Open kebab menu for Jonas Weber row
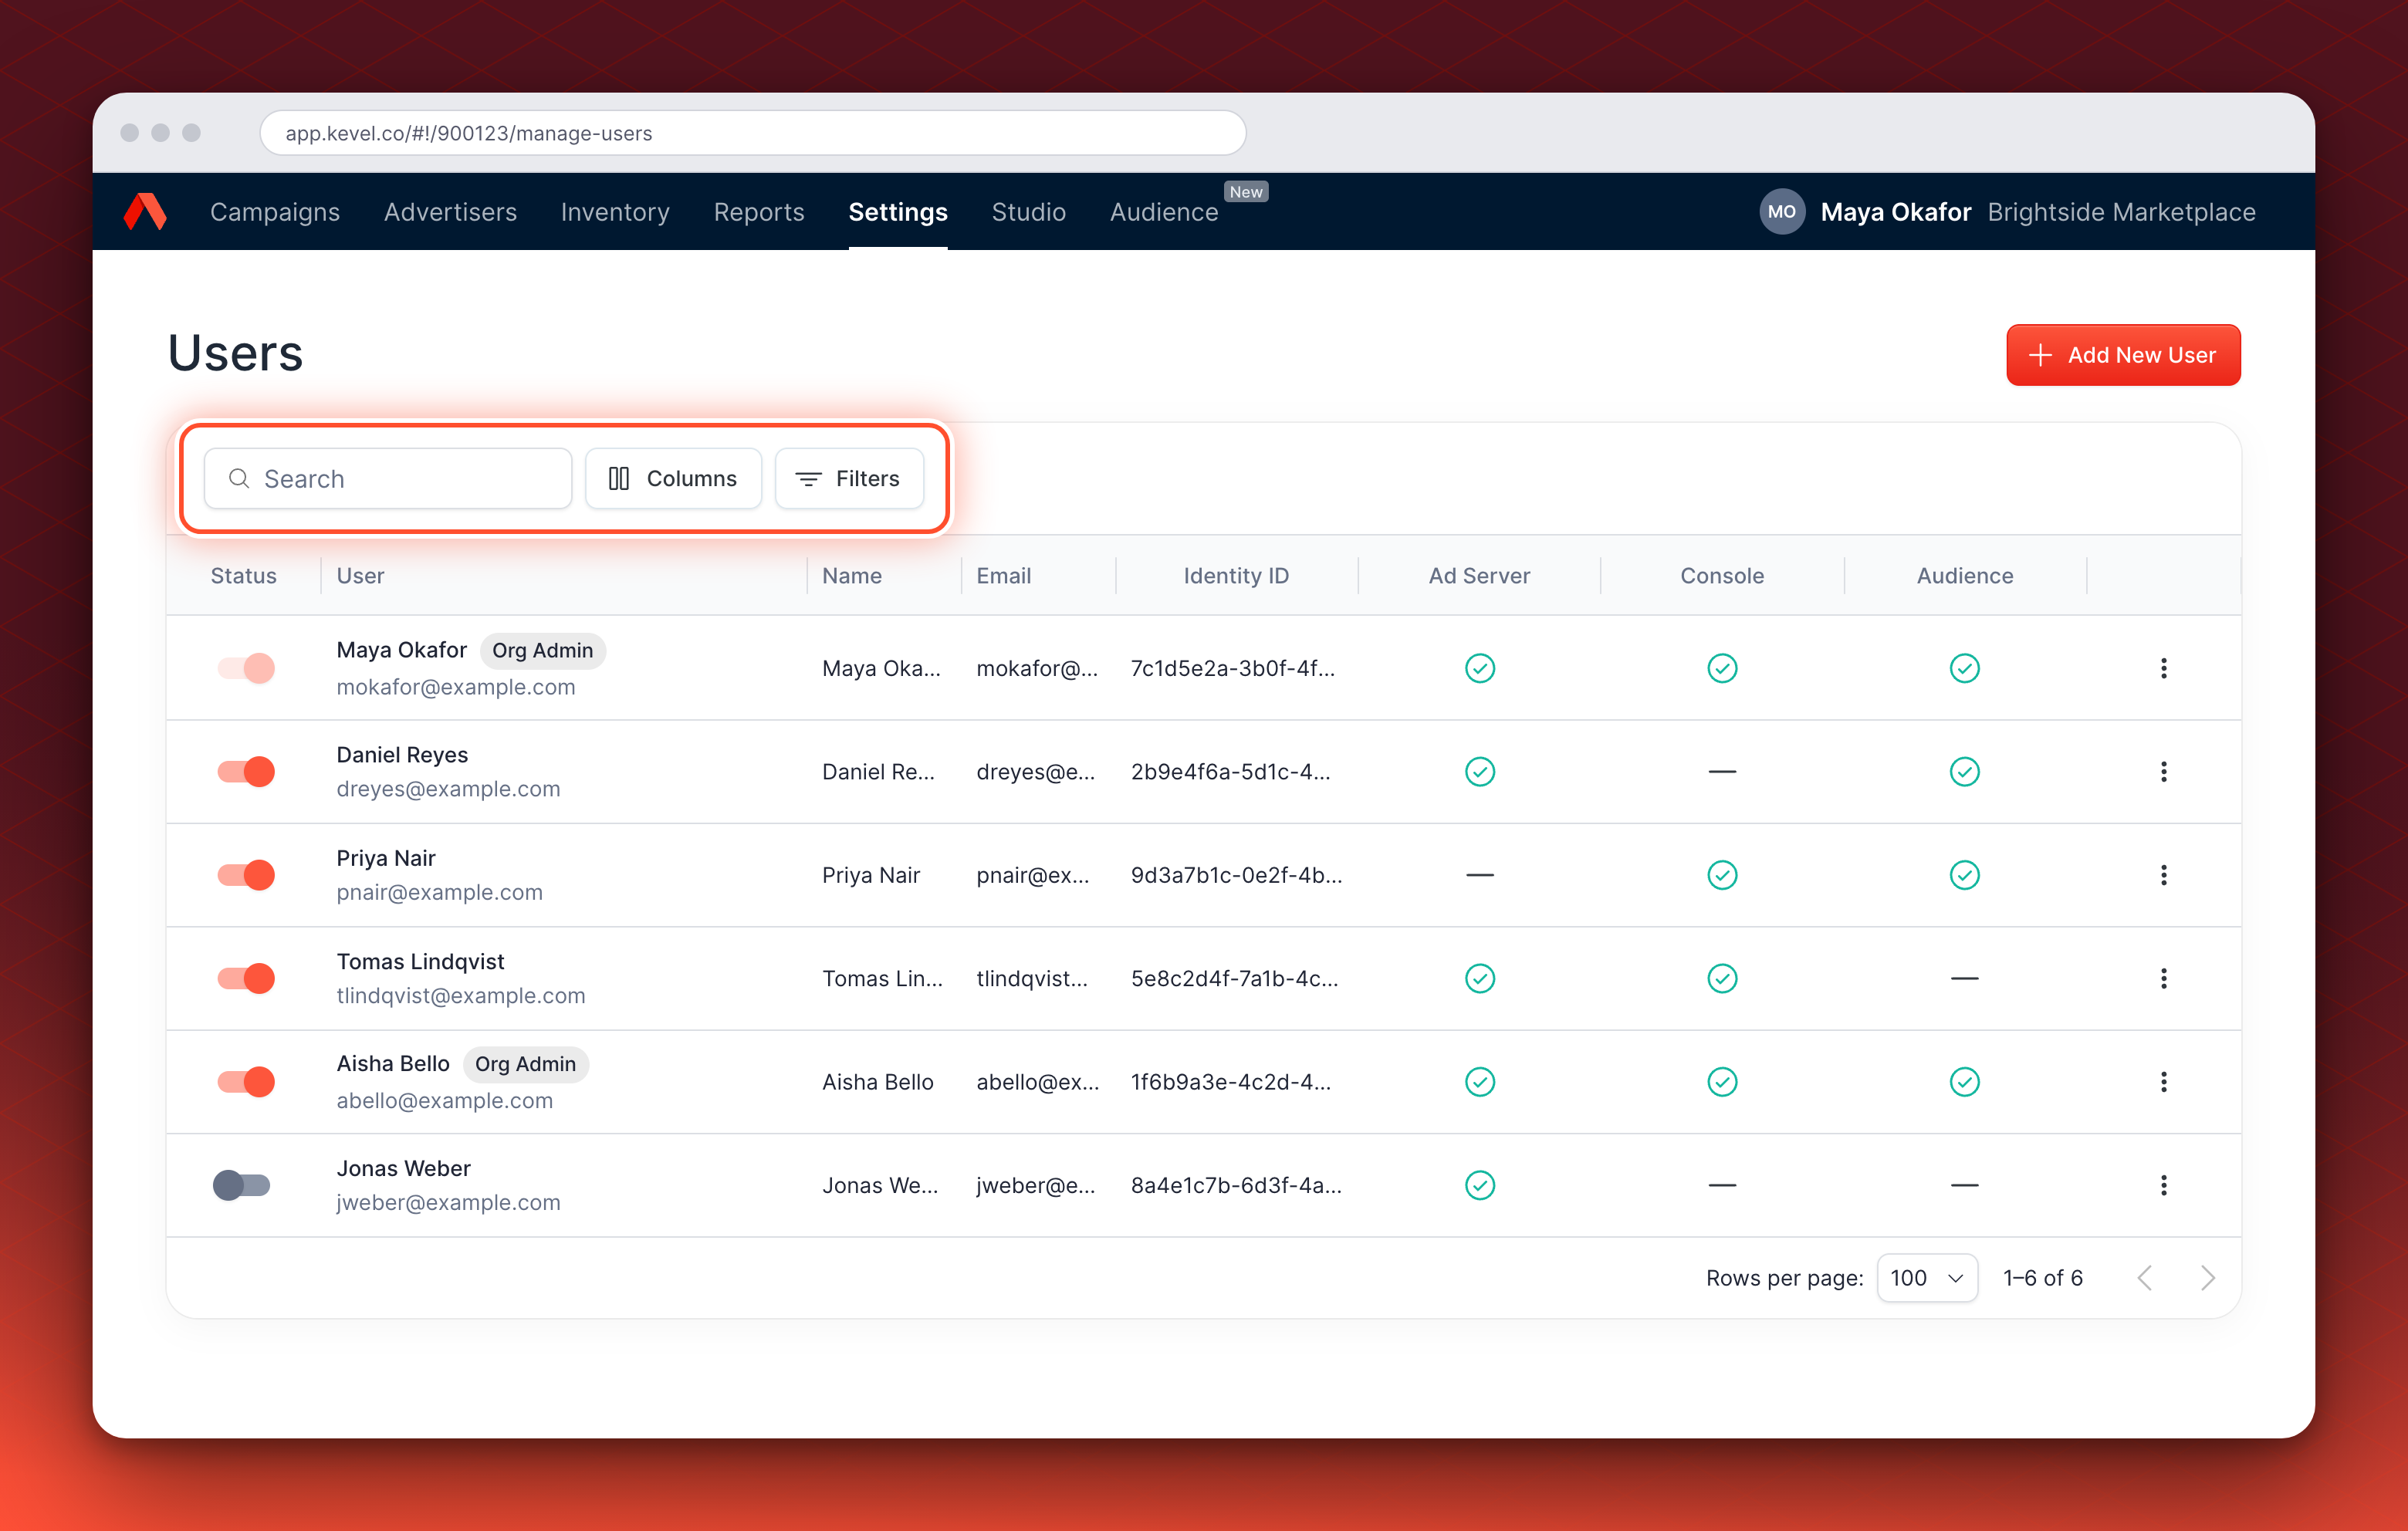The height and width of the screenshot is (1531, 2408). tap(2163, 1185)
